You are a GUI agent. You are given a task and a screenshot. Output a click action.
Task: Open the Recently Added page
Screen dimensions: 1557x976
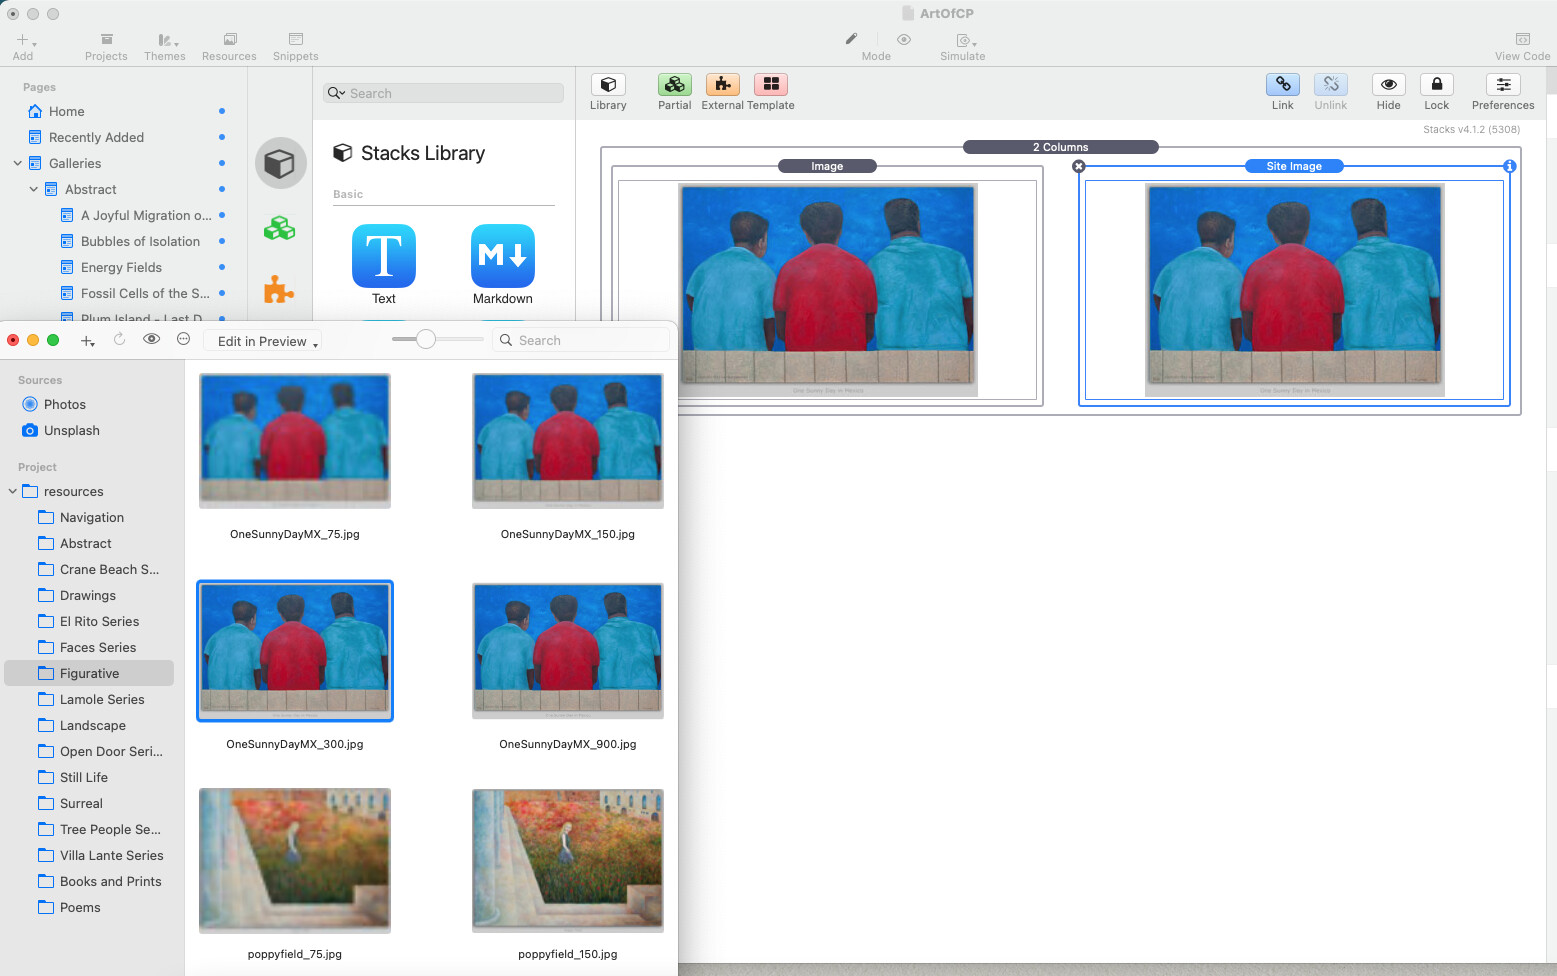(x=96, y=137)
